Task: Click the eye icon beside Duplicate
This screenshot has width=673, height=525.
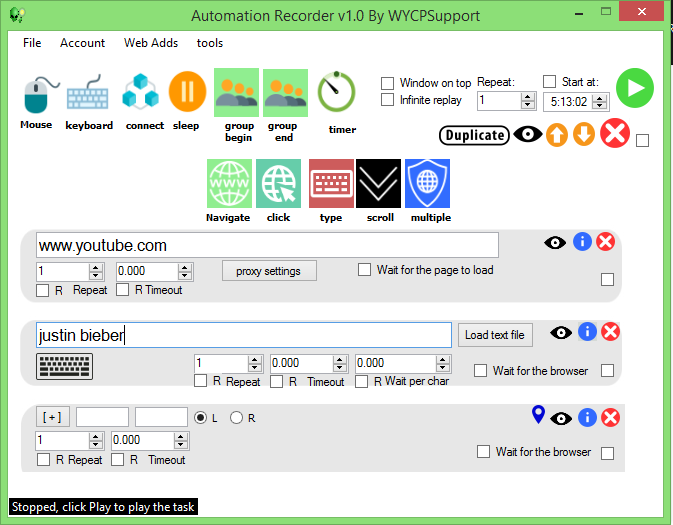Action: pyautogui.click(x=527, y=134)
